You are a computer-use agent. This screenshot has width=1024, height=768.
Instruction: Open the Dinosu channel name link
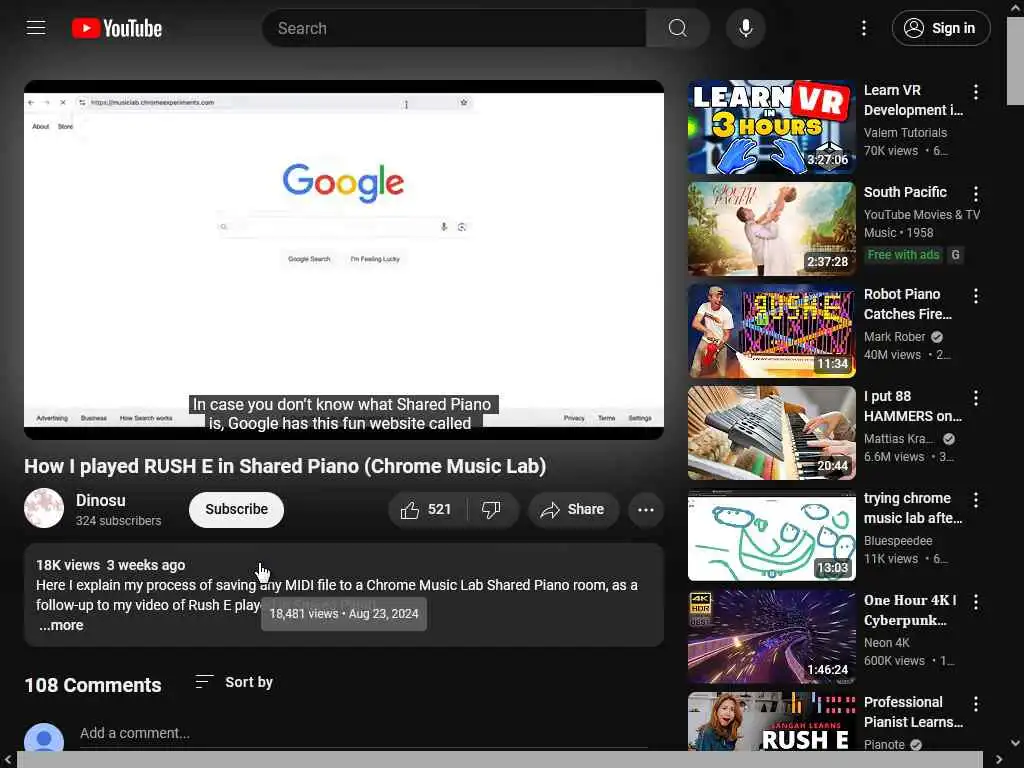click(101, 500)
